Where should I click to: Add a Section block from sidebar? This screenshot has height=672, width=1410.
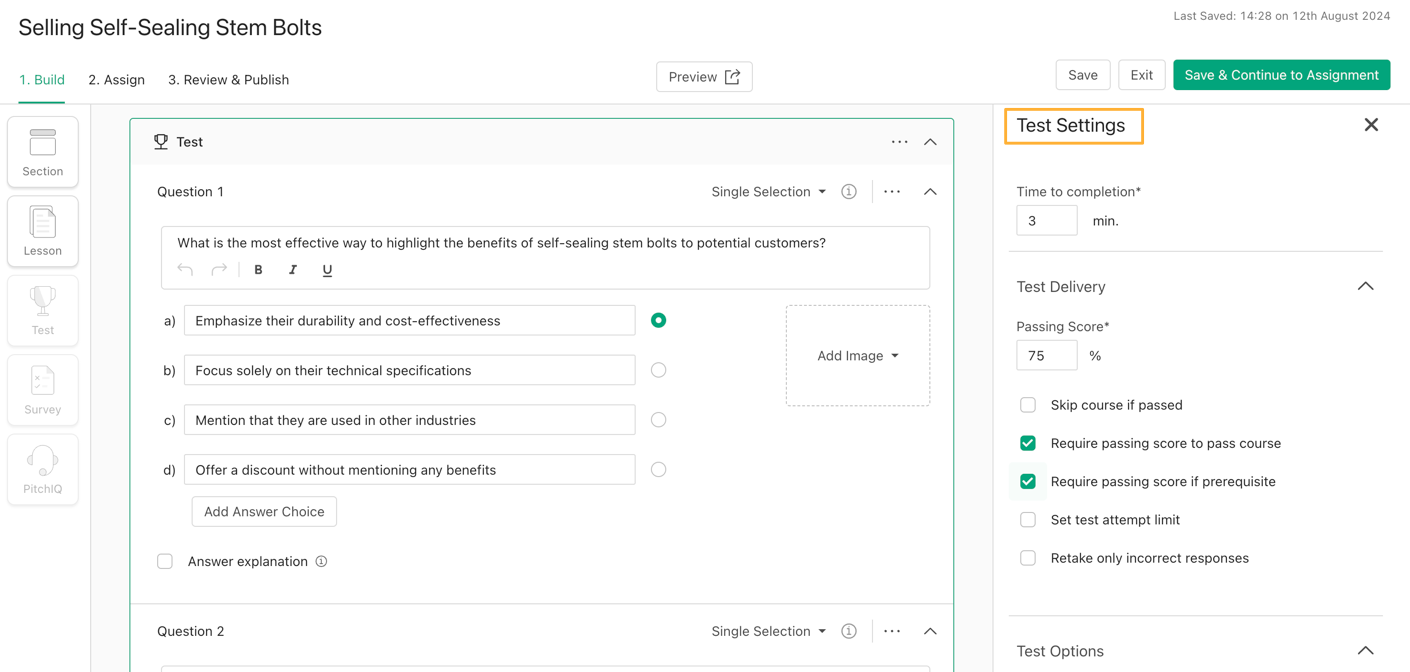[x=42, y=152]
